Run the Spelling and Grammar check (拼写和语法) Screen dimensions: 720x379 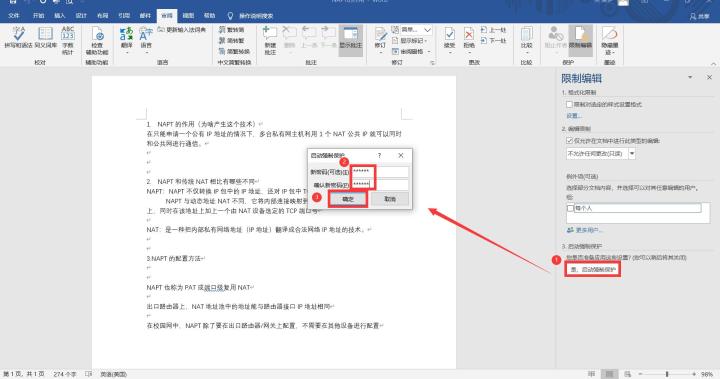[x=18, y=38]
